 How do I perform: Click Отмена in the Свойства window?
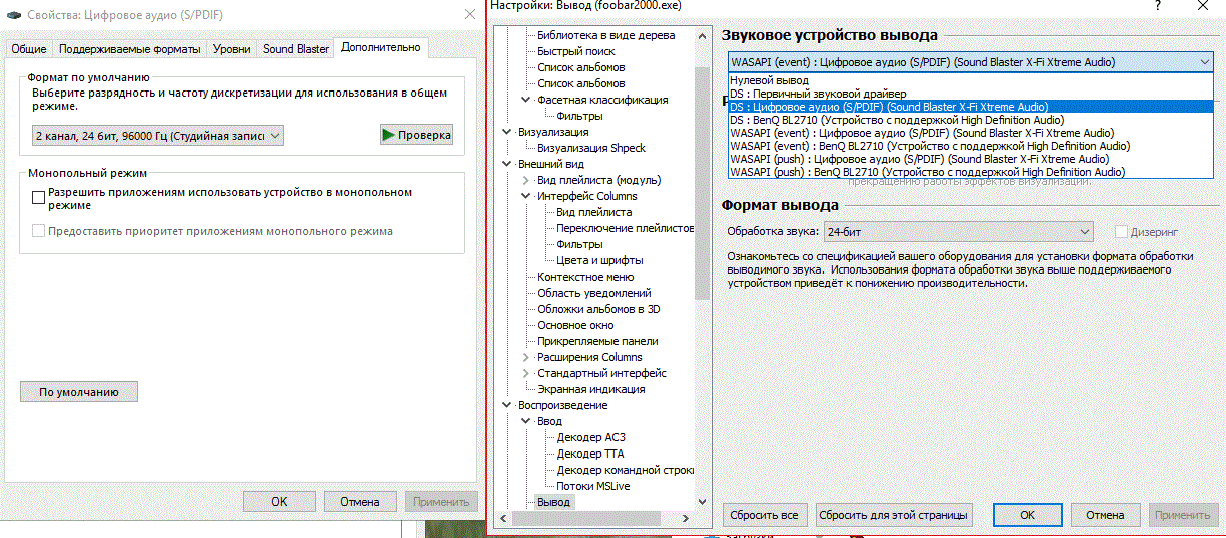(359, 502)
